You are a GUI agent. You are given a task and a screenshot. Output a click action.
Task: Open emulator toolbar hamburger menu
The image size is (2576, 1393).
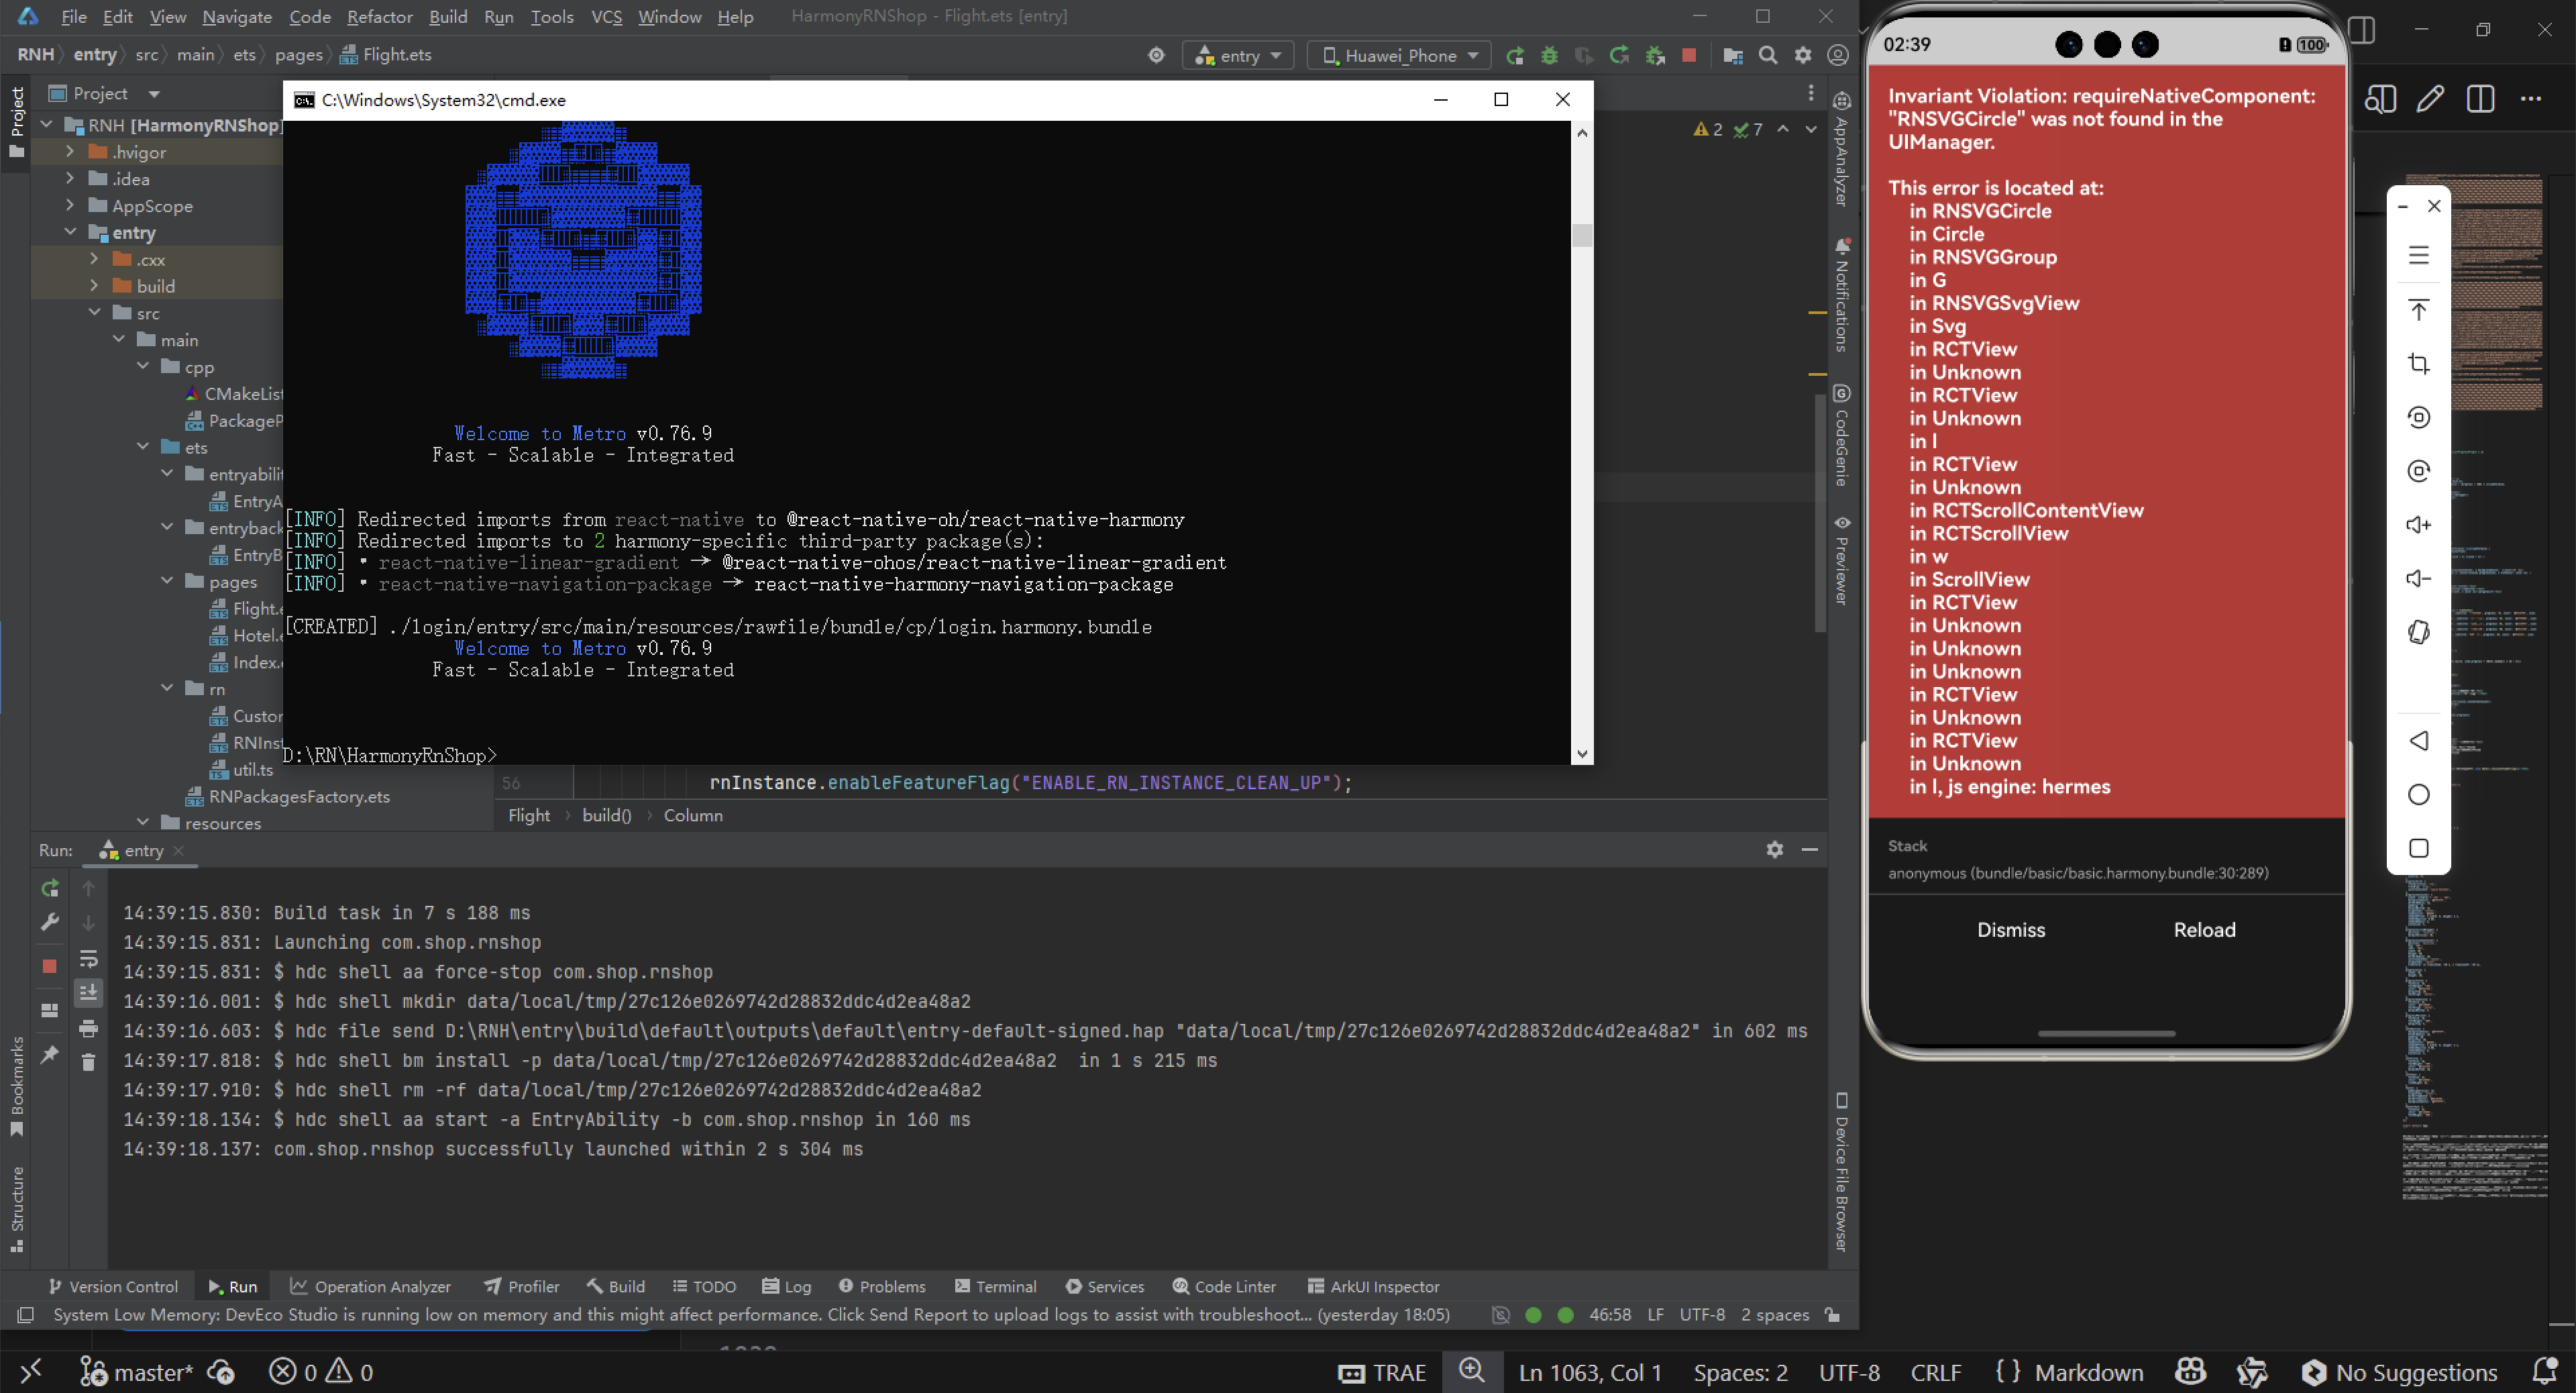[2418, 256]
